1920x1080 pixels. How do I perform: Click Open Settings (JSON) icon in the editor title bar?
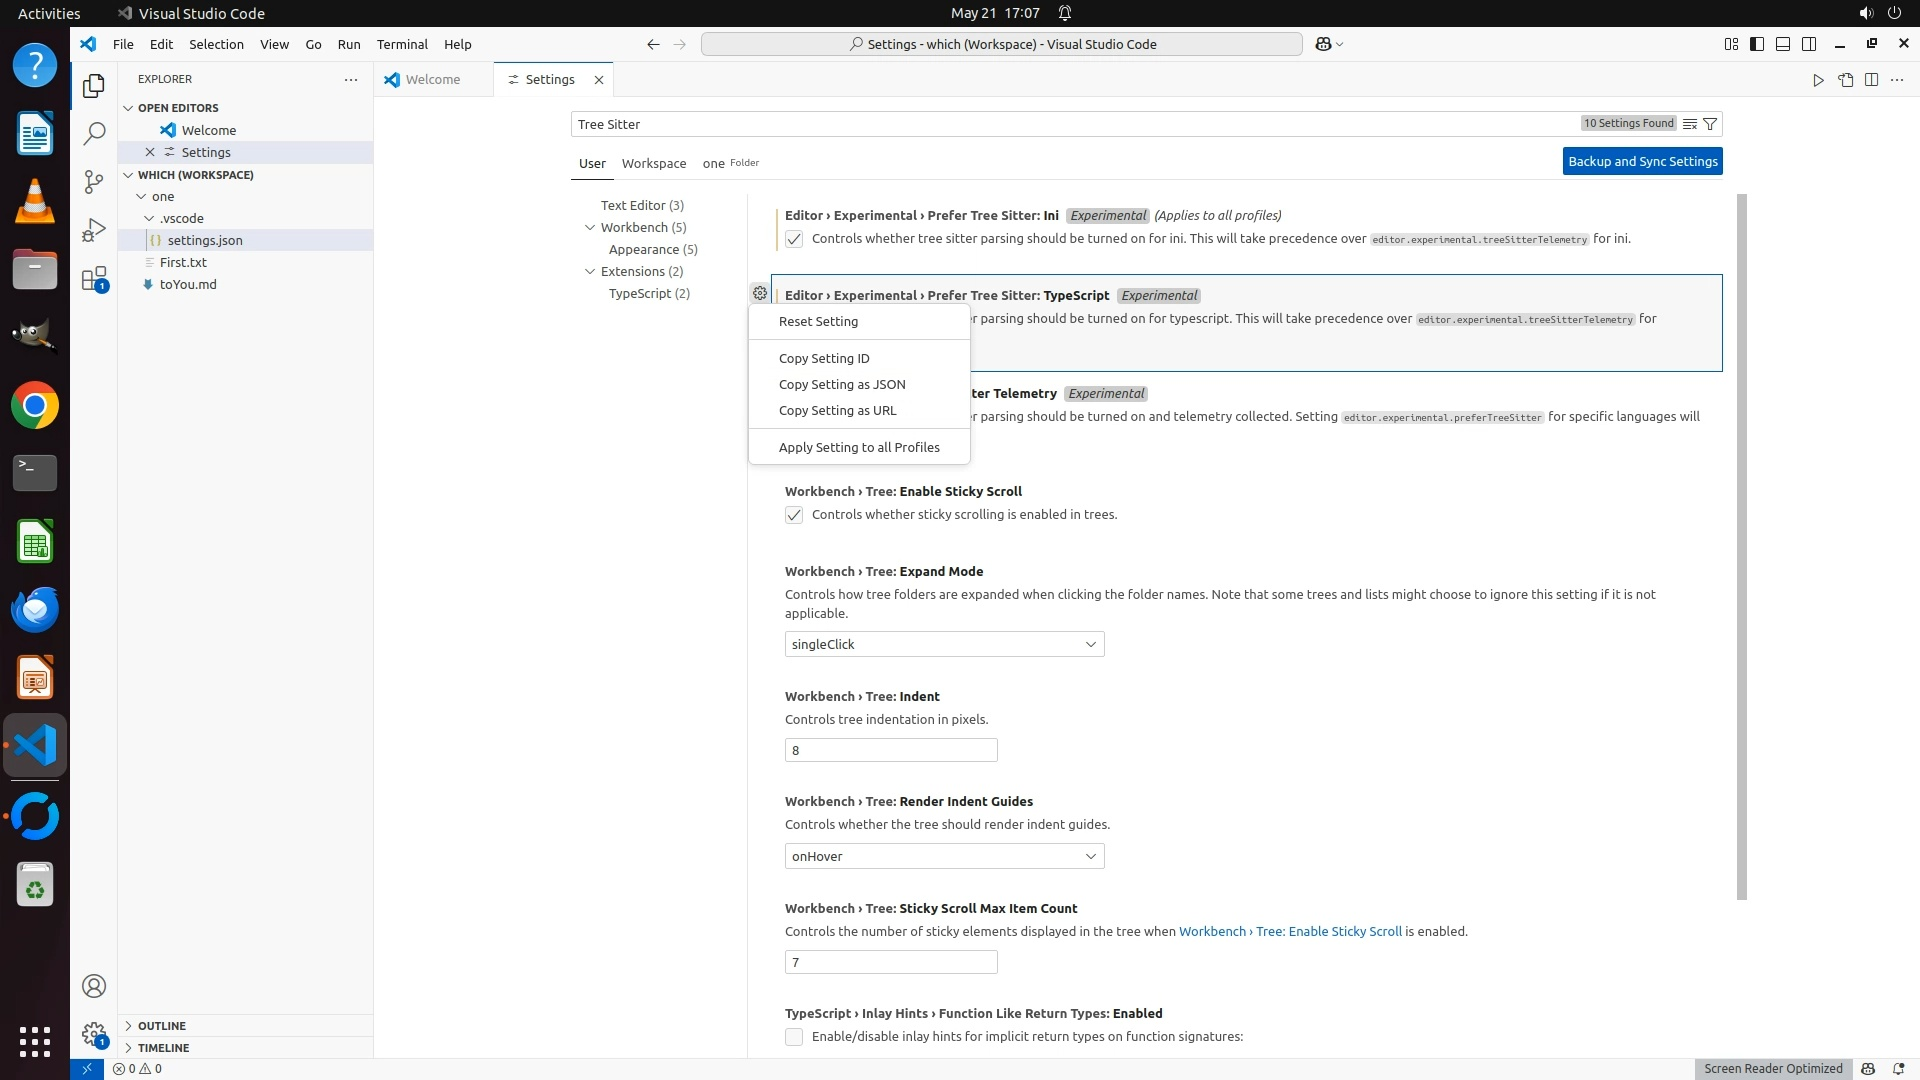(1845, 80)
